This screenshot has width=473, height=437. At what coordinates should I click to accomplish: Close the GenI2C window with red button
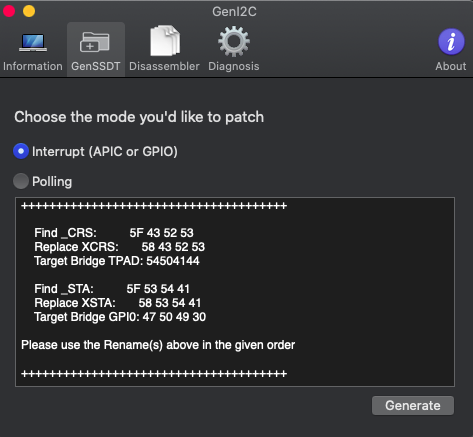tap(9, 11)
